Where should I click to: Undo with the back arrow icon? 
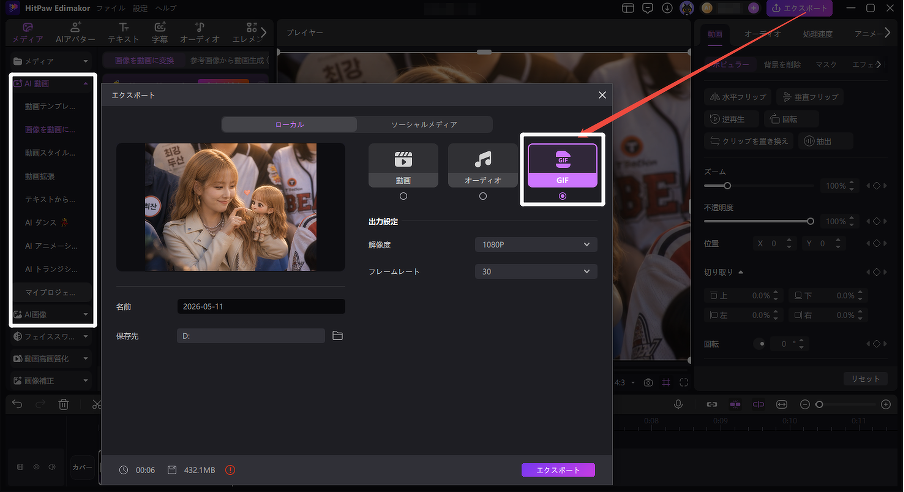[x=17, y=404]
